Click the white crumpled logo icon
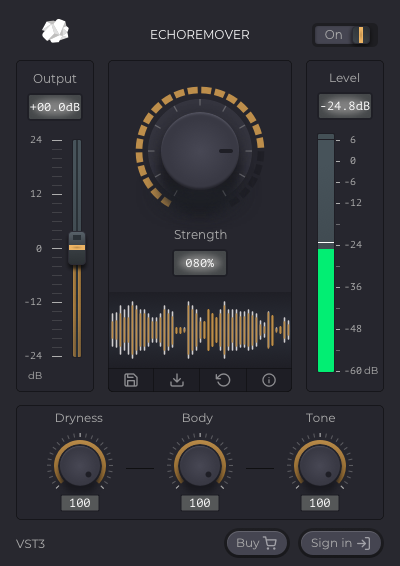400x566 pixels. [55, 31]
